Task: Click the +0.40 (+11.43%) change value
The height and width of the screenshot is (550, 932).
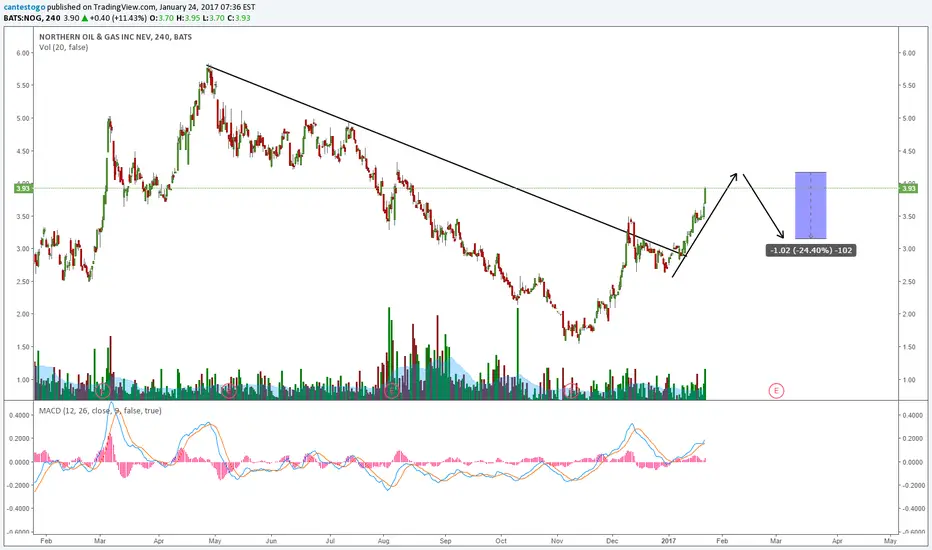Action: pyautogui.click(x=118, y=18)
